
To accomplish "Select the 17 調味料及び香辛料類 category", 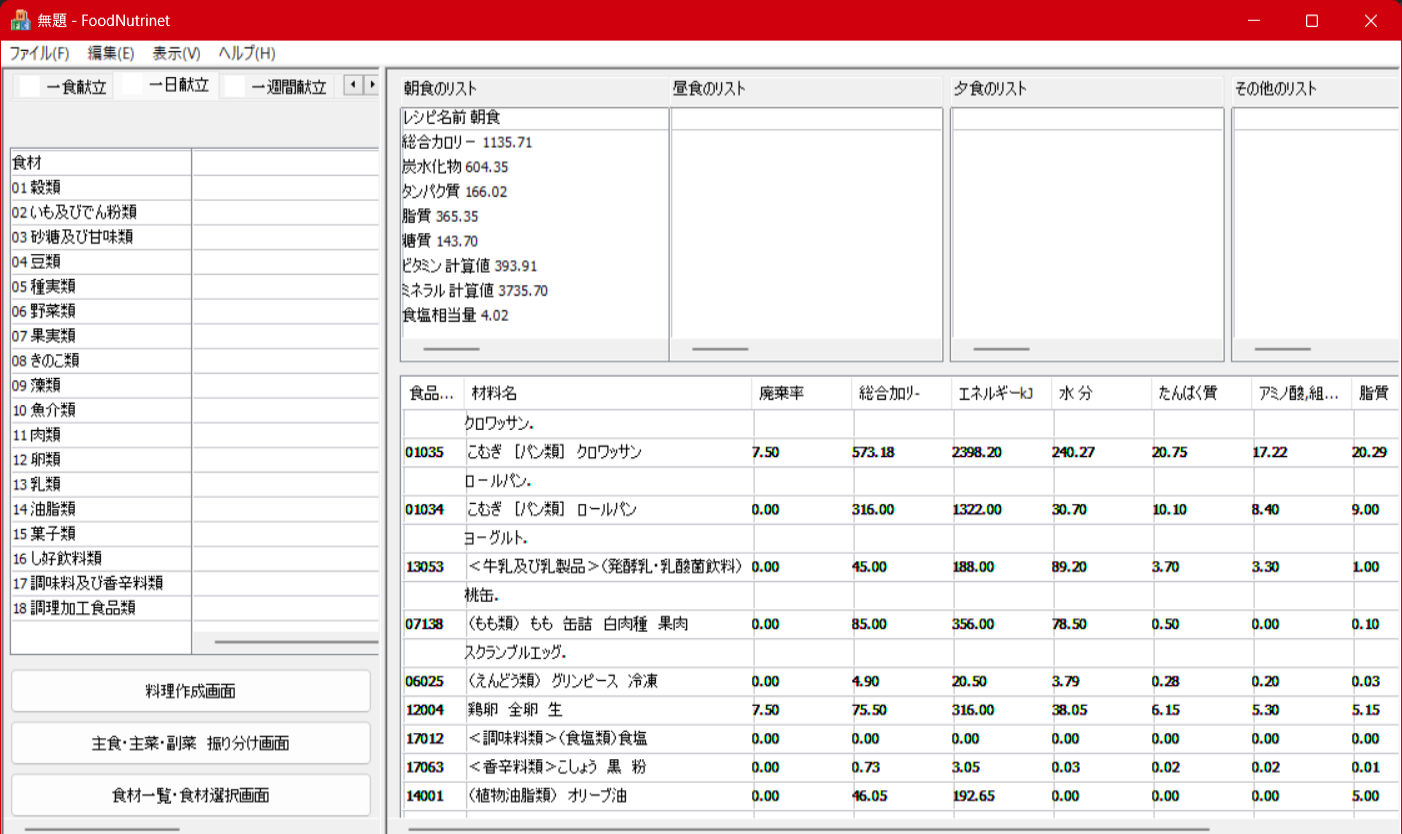I will pyautogui.click(x=101, y=583).
